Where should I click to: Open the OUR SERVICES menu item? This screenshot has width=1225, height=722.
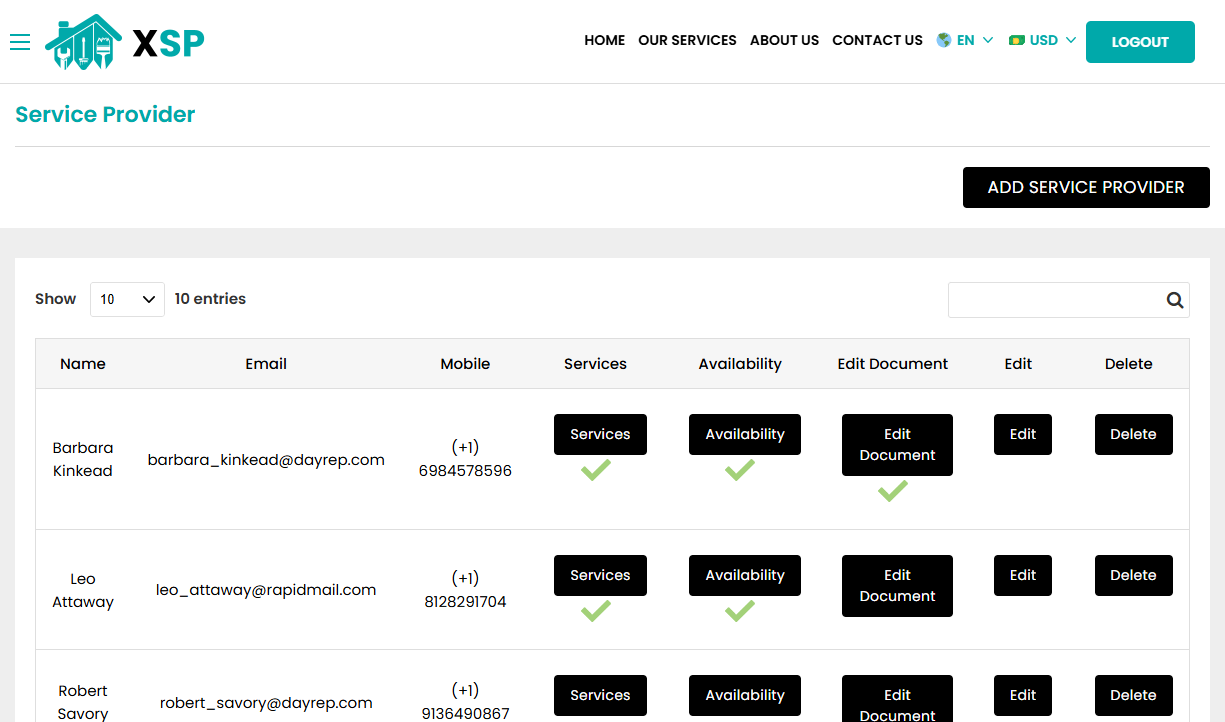[687, 40]
